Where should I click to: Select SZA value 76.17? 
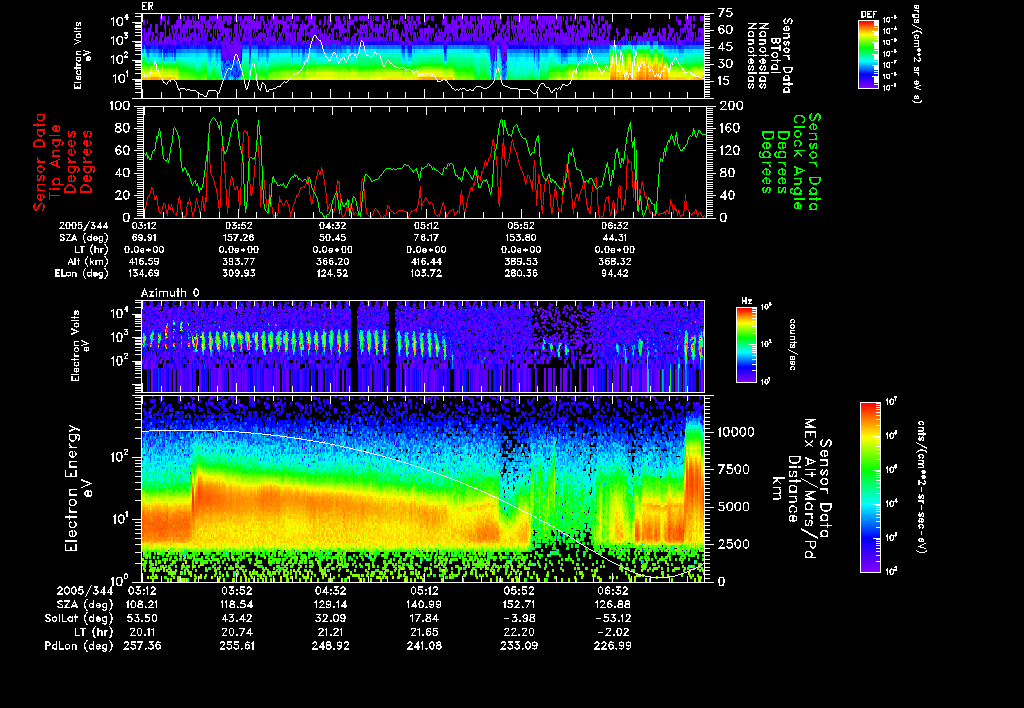[x=426, y=238]
